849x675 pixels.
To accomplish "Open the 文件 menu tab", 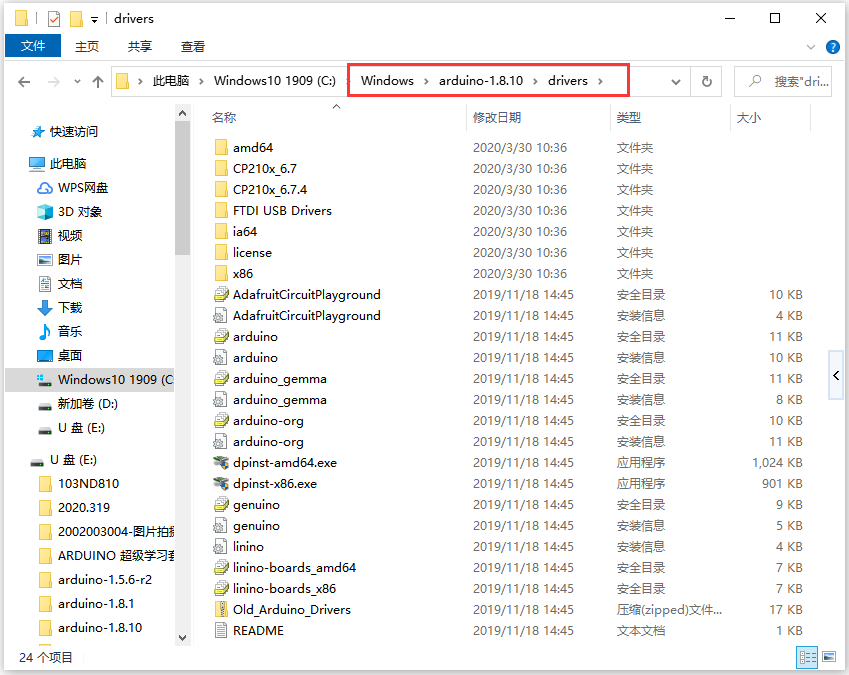I will [x=33, y=46].
